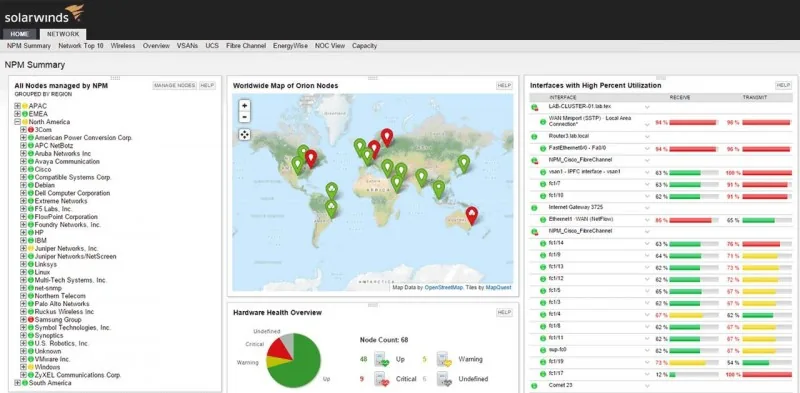Expand the Cisco vendor tree node

coord(23,169)
